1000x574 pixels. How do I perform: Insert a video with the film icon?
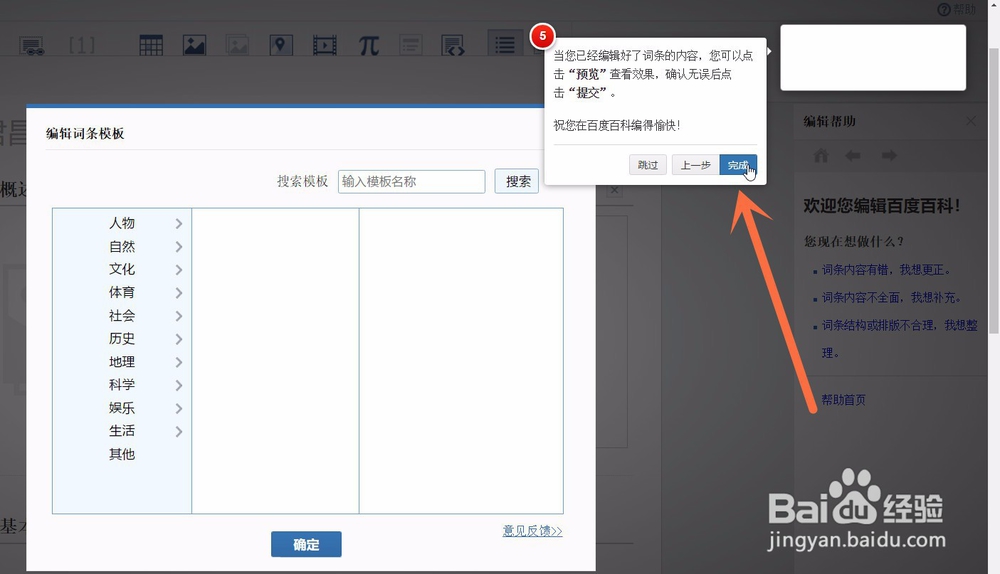pos(325,45)
